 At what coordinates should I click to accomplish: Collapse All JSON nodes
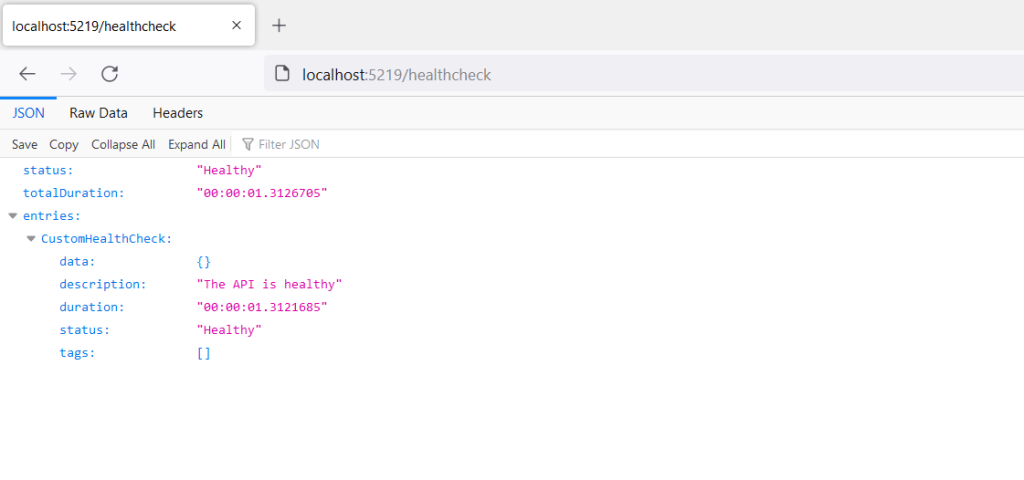point(123,144)
